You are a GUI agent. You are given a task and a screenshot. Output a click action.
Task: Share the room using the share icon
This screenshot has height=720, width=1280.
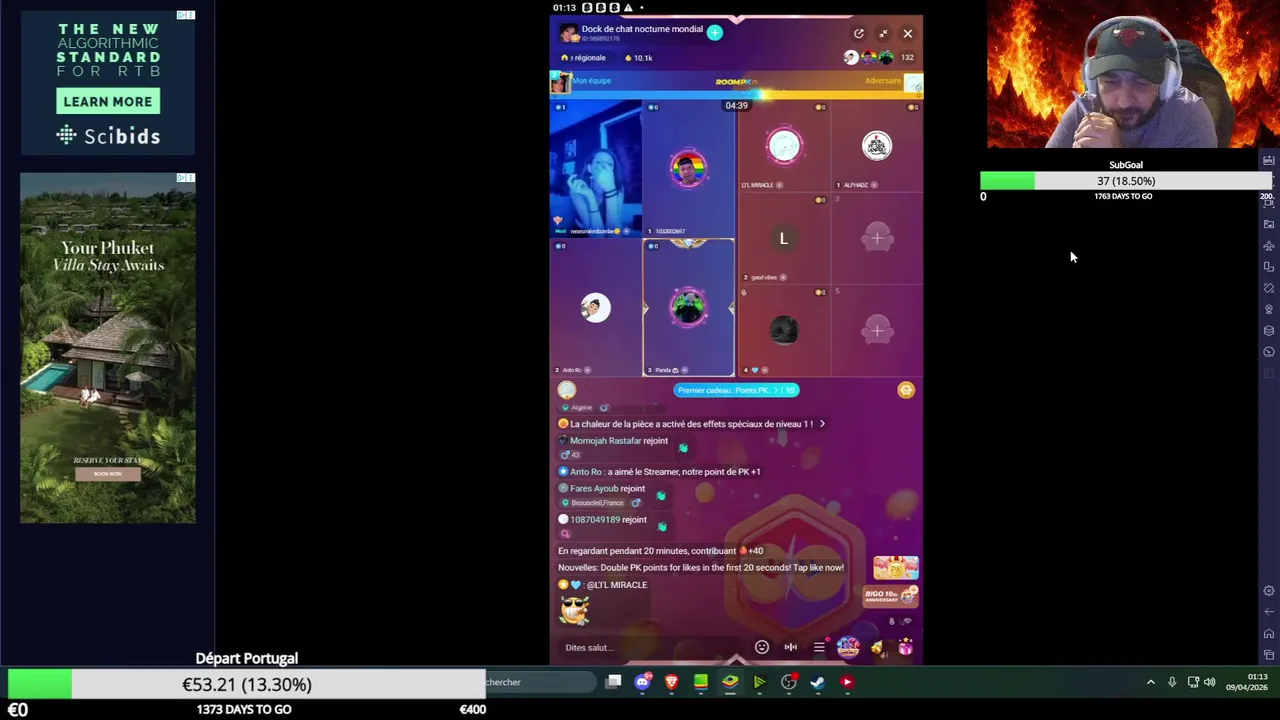pyautogui.click(x=858, y=34)
